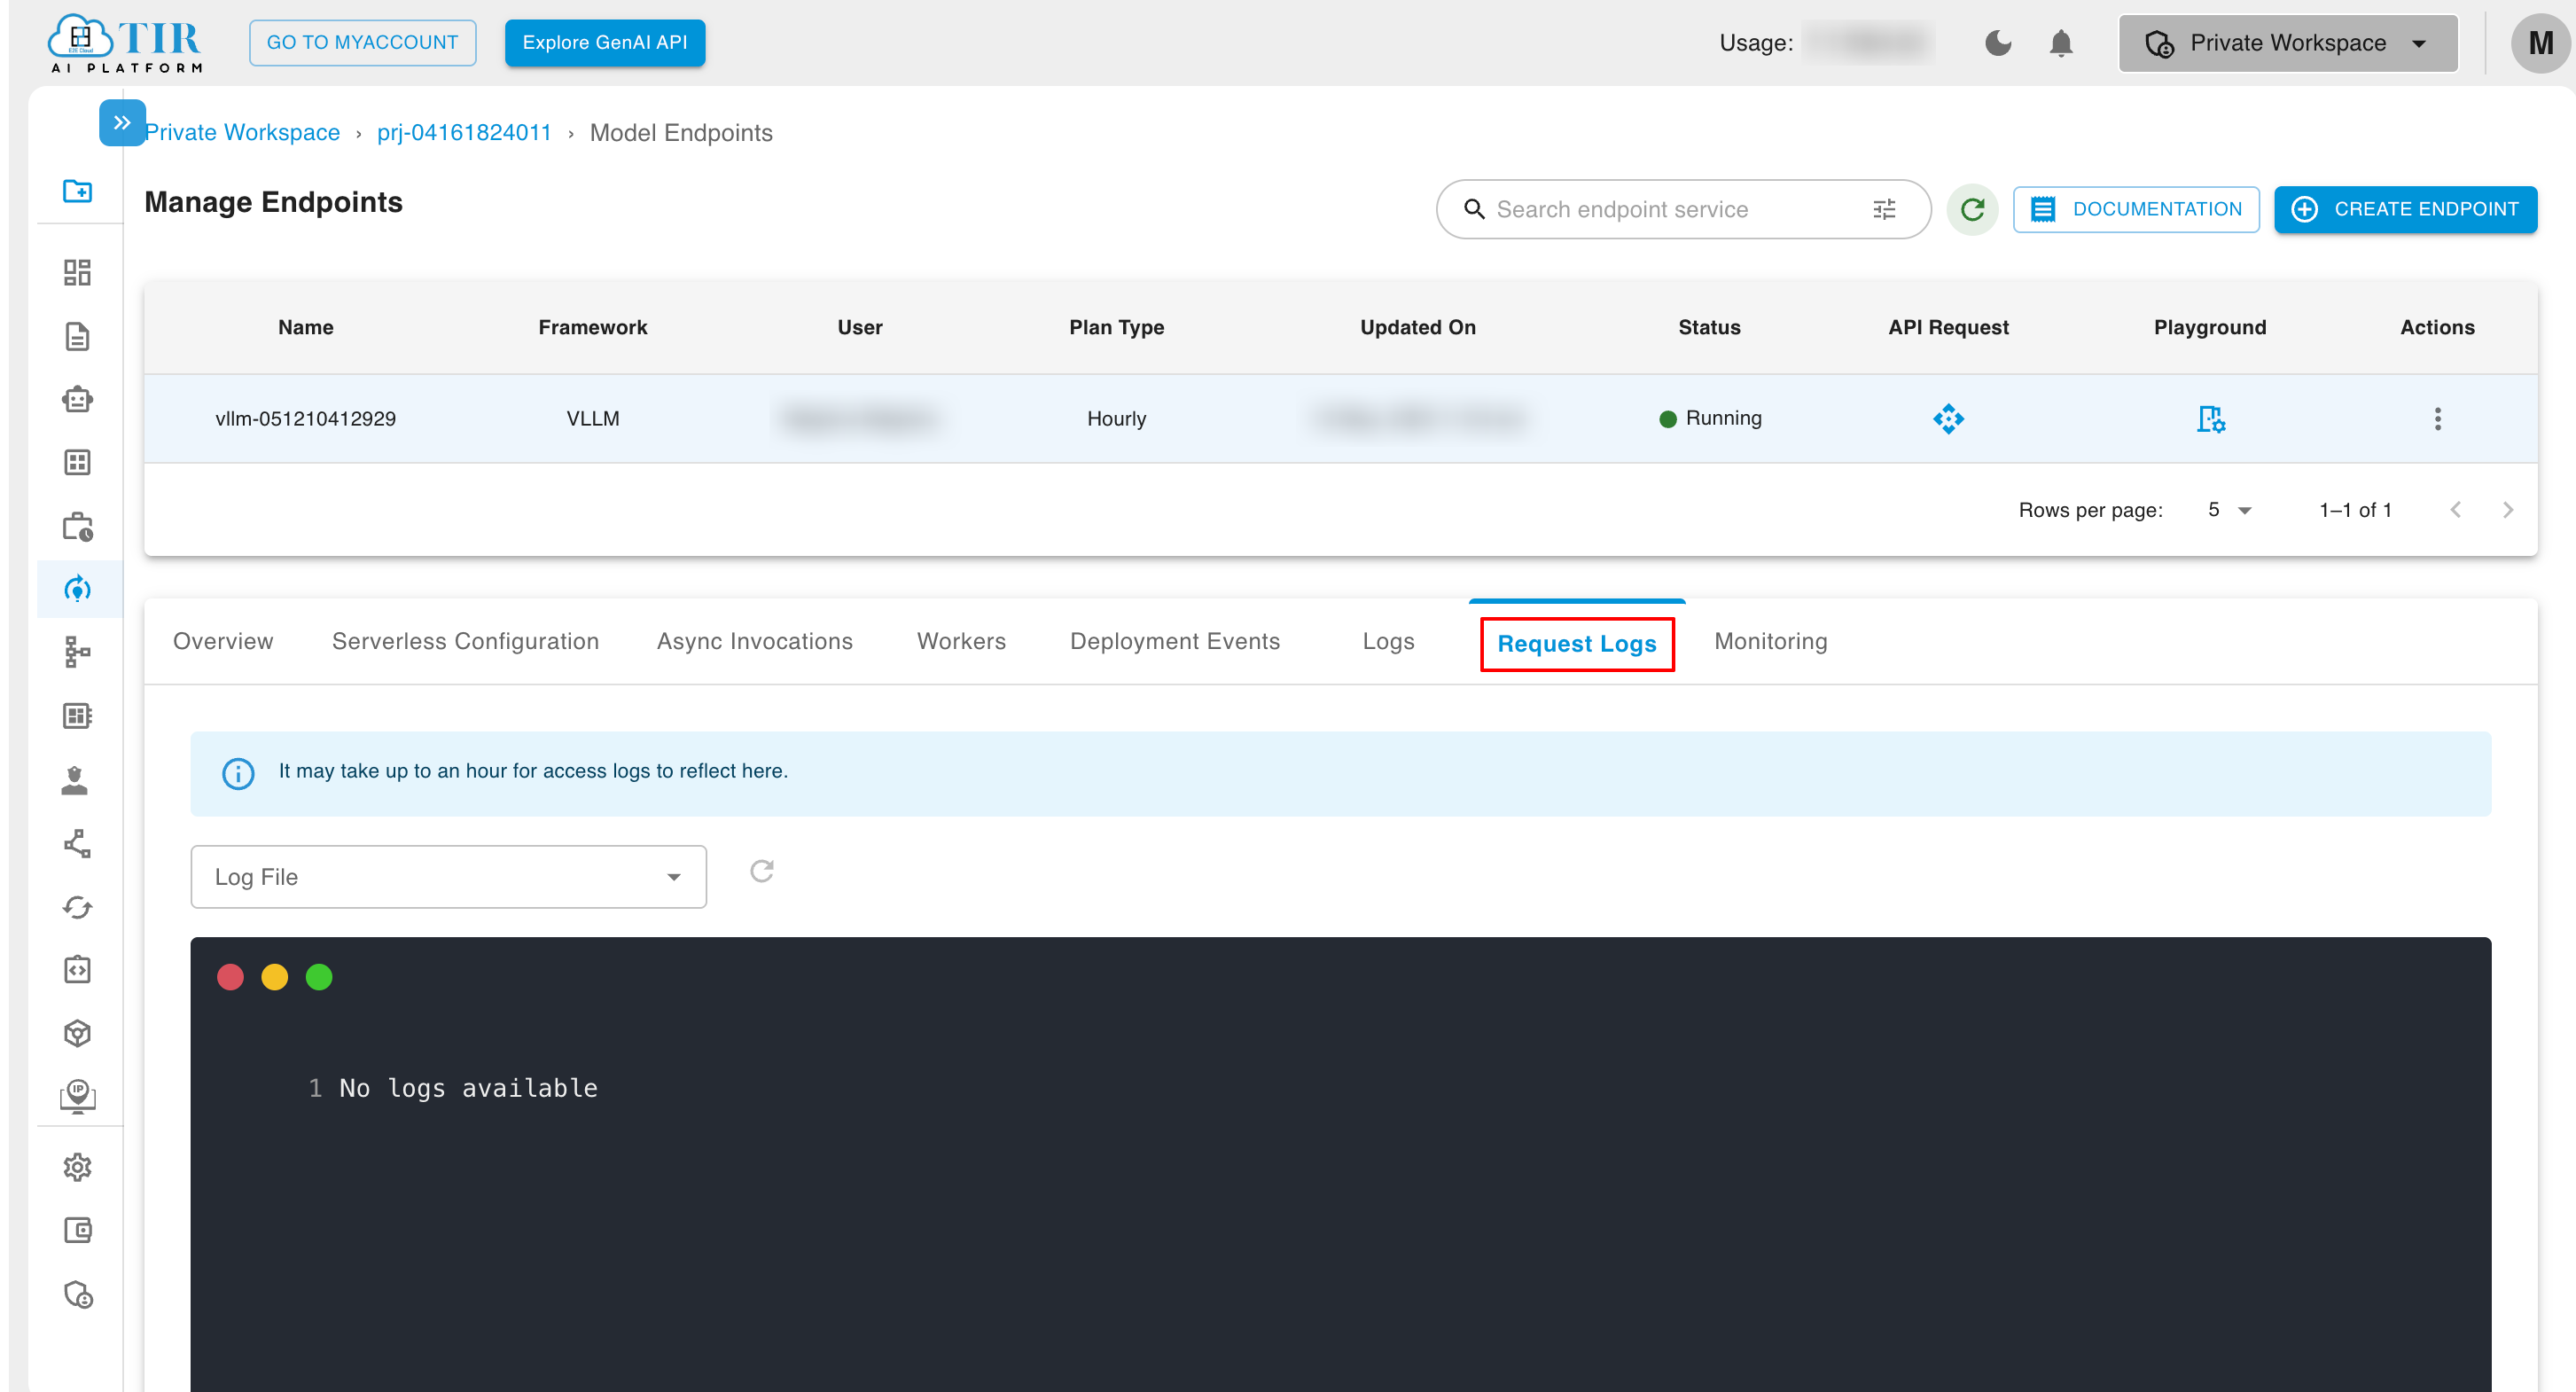Open the hexagon cube icon in sidebar
The height and width of the screenshot is (1392, 2576).
pos(77,1033)
